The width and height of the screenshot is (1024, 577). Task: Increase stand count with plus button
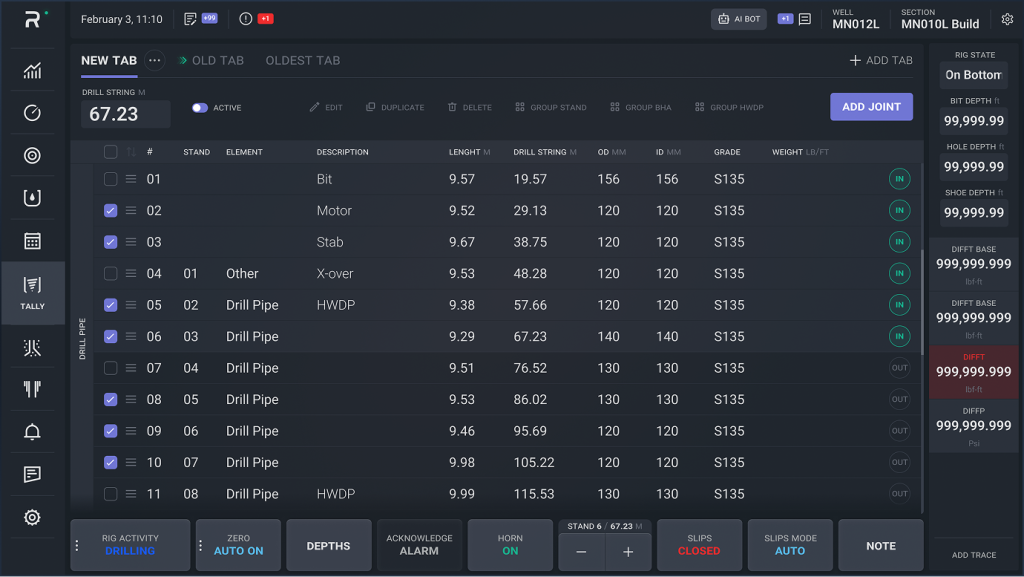point(628,552)
